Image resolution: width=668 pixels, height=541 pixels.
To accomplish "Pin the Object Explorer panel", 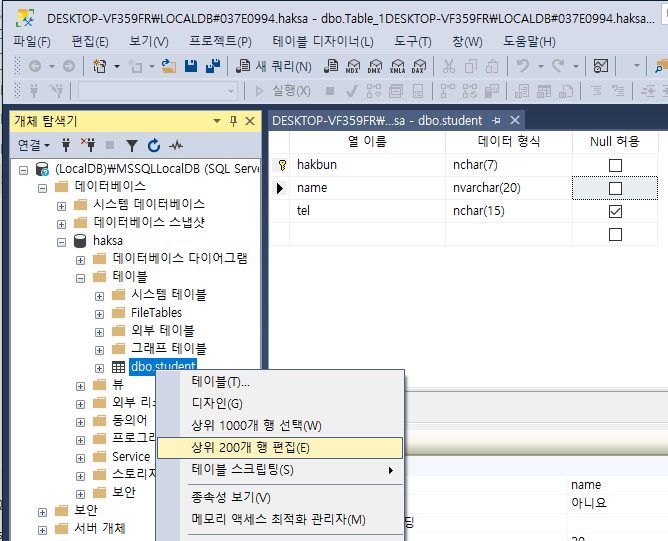I will (x=233, y=121).
